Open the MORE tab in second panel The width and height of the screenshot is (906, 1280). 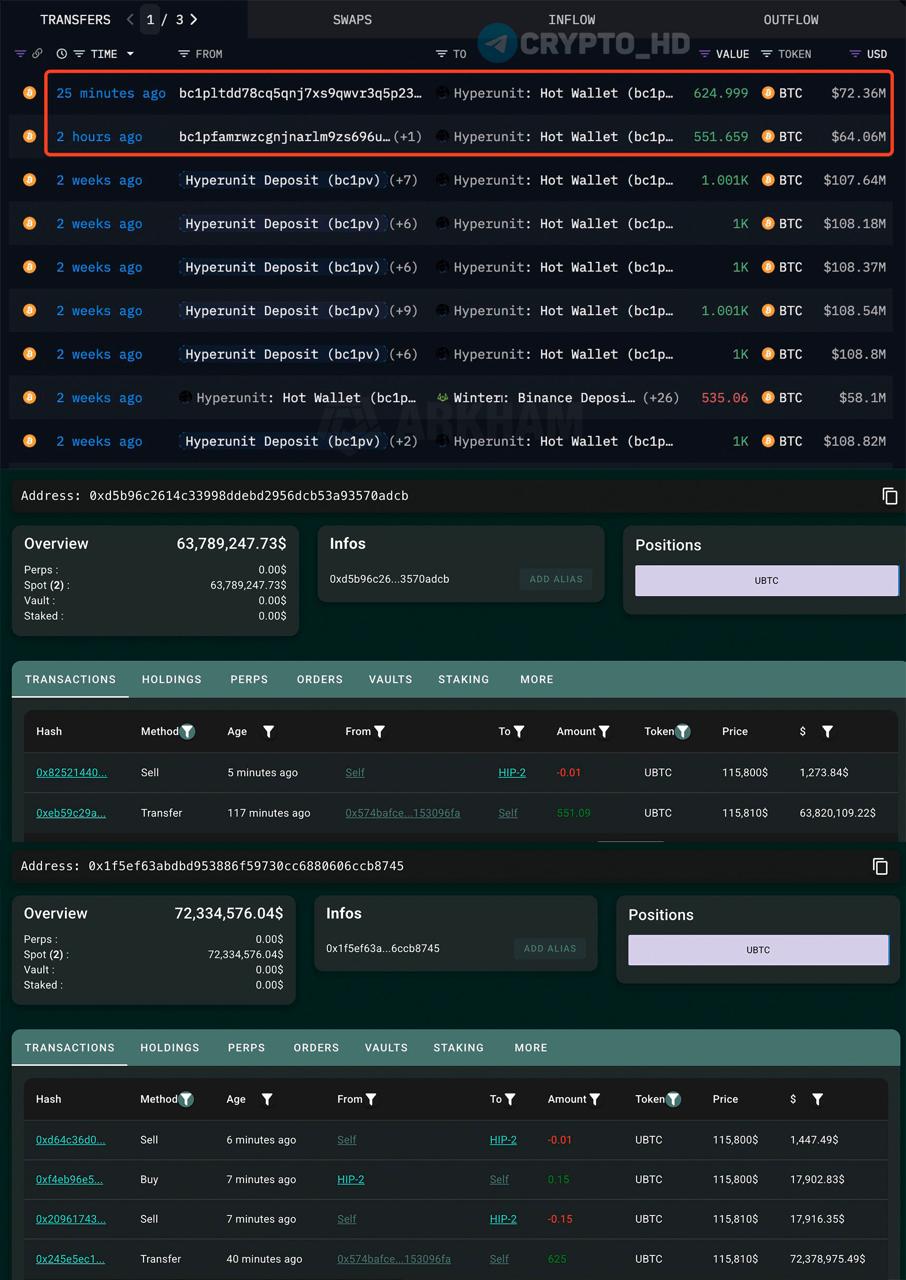531,1048
